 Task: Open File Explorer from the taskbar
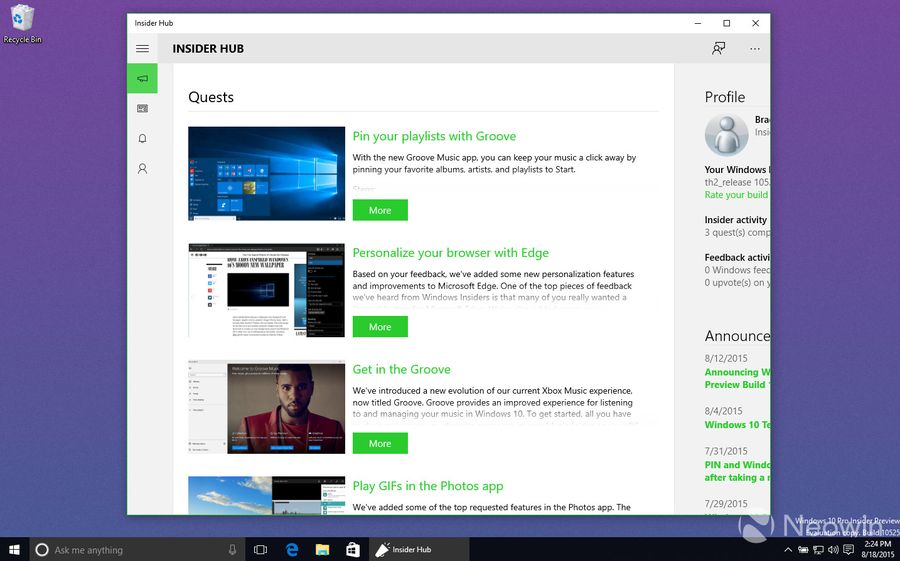323,550
